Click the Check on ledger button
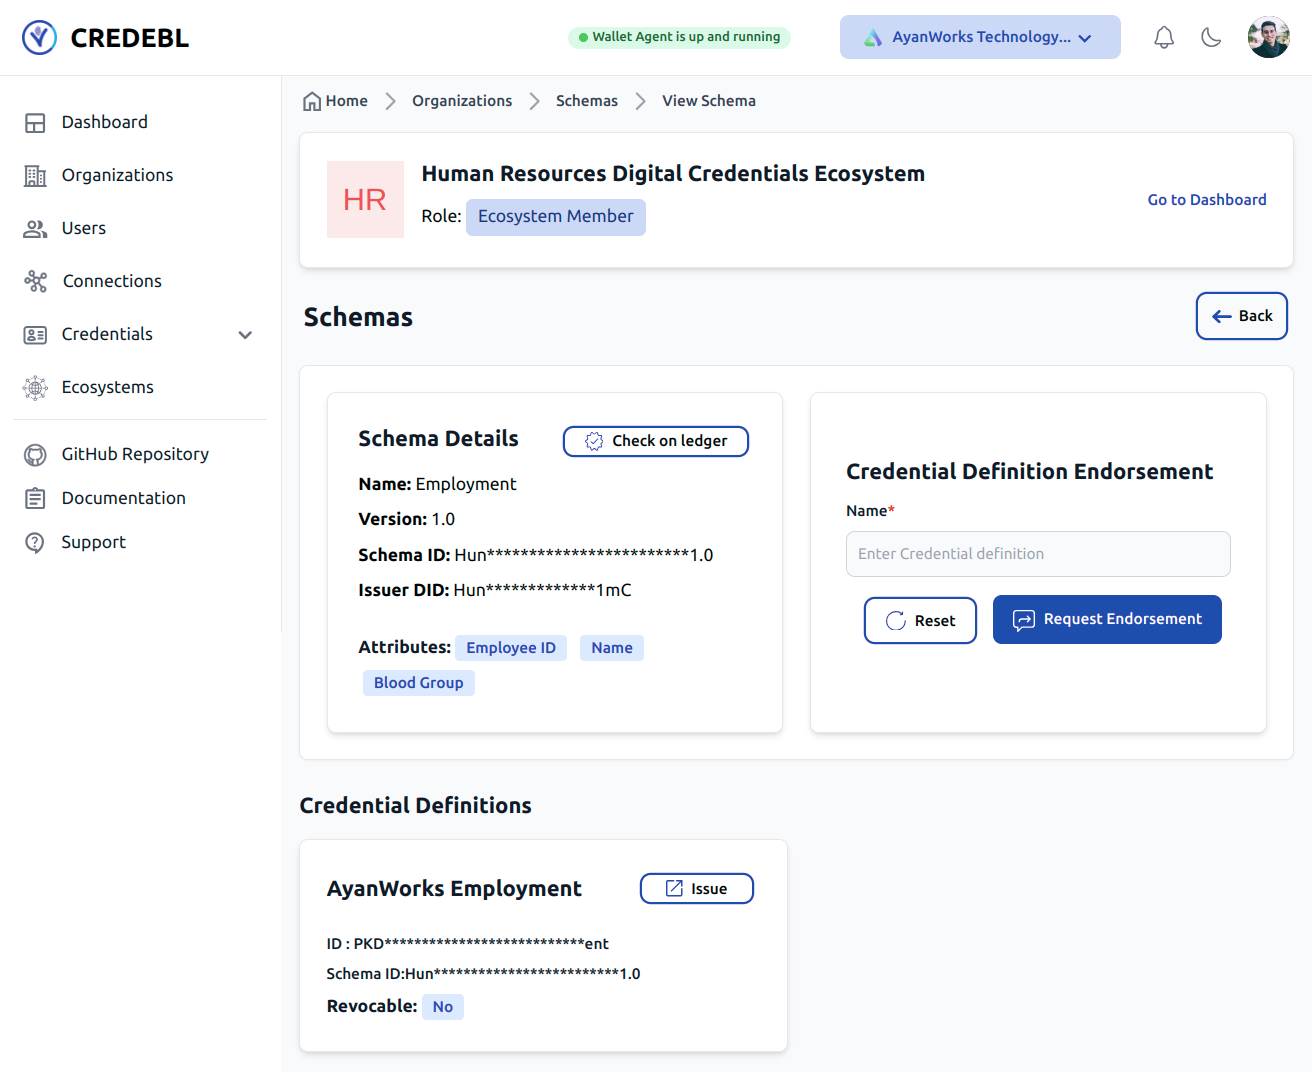This screenshot has height=1072, width=1312. (655, 441)
